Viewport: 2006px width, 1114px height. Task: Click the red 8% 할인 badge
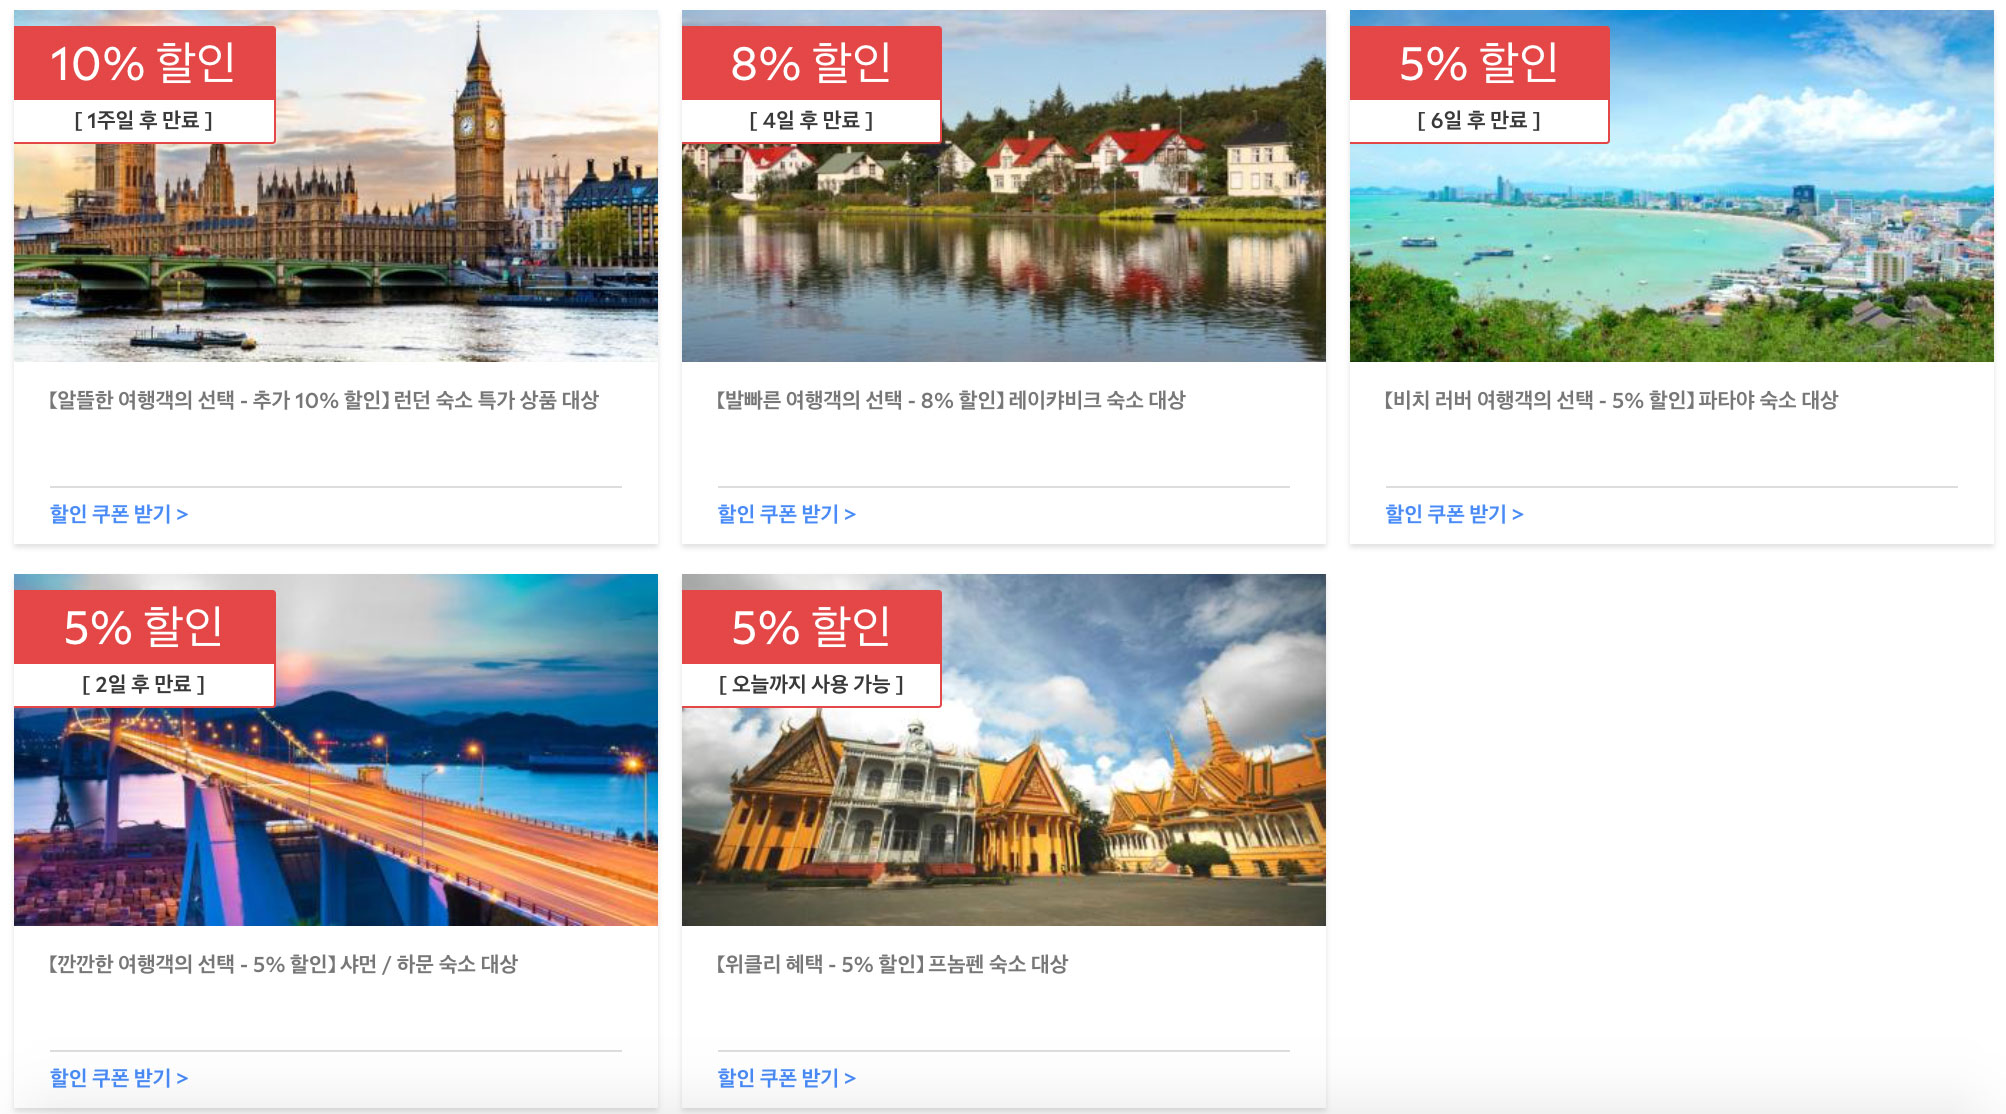[x=811, y=63]
